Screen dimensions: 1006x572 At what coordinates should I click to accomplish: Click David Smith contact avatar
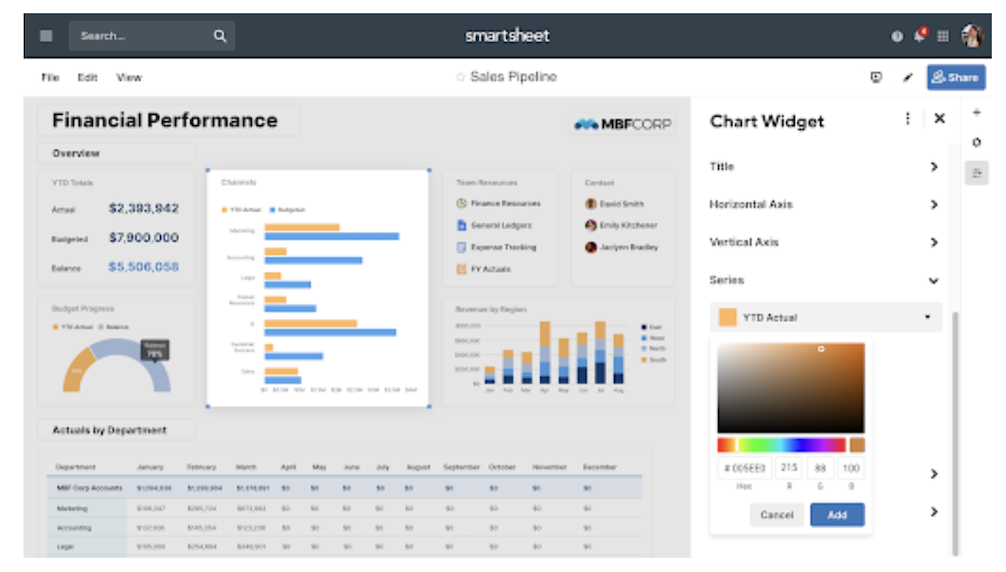click(590, 203)
